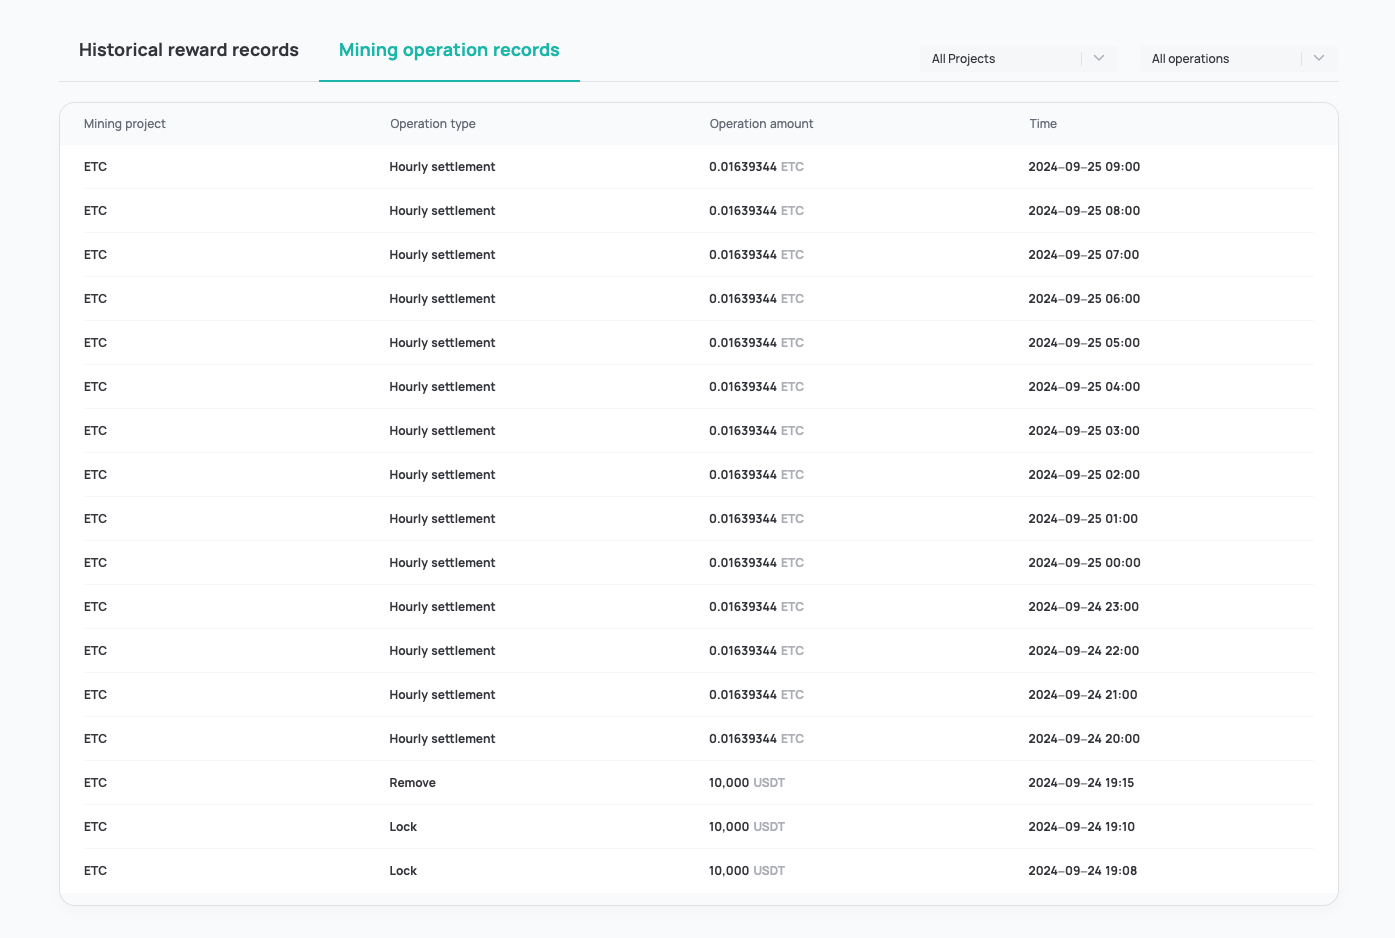Click Hourly settlement in the 09:00 row
1395x938 pixels.
click(x=442, y=167)
